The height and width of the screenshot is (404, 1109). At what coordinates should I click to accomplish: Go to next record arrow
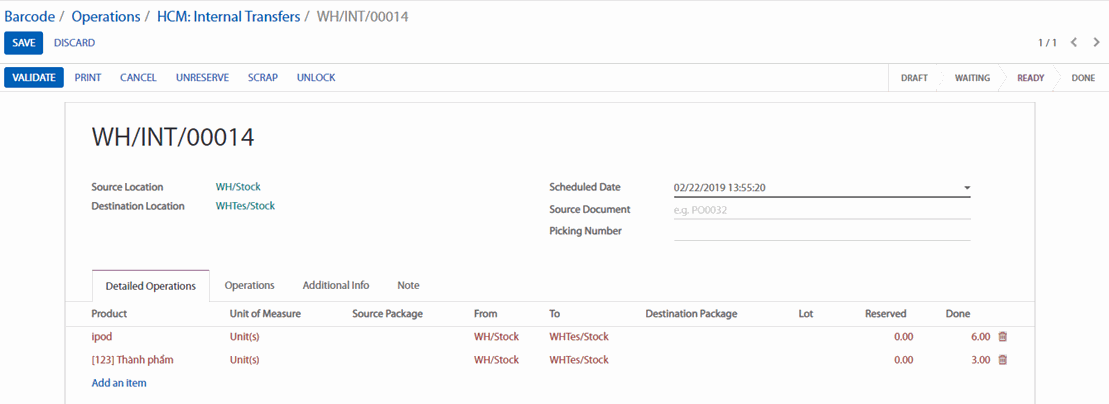tap(1096, 43)
